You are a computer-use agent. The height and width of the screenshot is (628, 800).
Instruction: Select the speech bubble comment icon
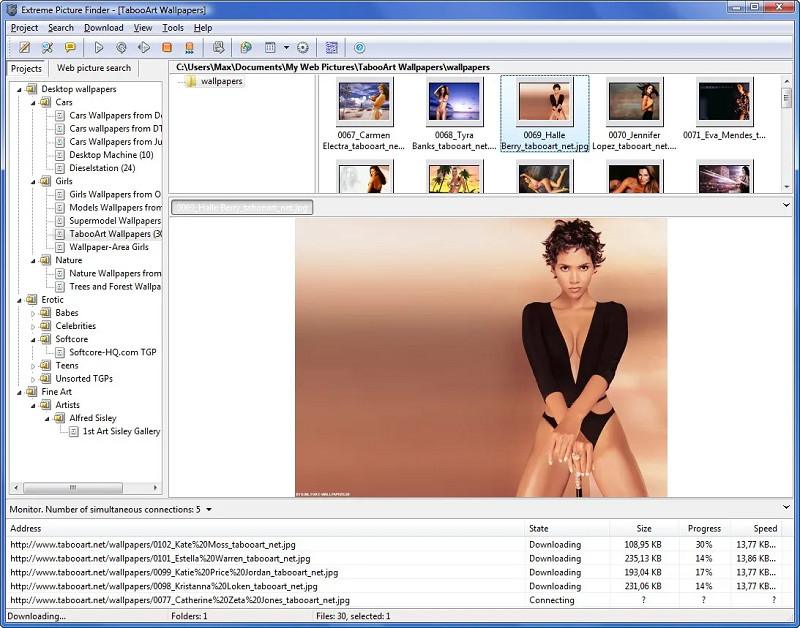click(68, 48)
